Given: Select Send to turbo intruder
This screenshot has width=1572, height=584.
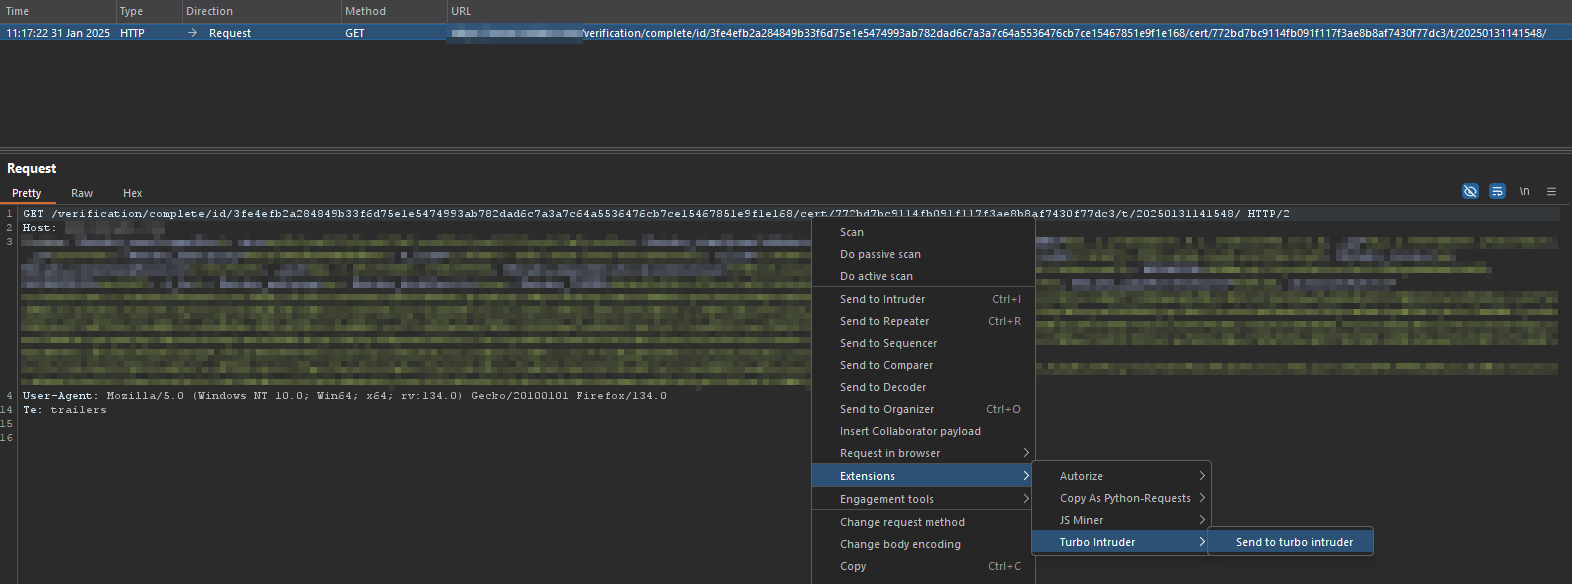Looking at the screenshot, I should click(x=1294, y=542).
